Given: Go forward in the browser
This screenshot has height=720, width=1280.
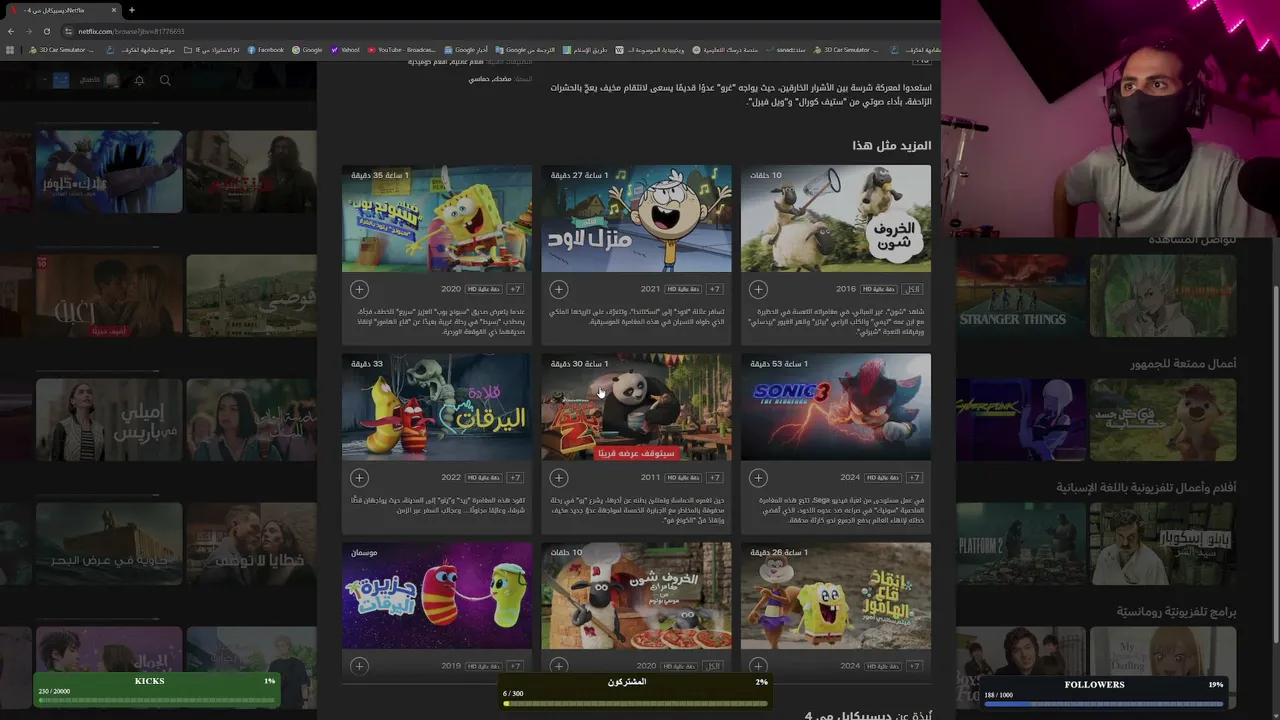Looking at the screenshot, I should 28,31.
